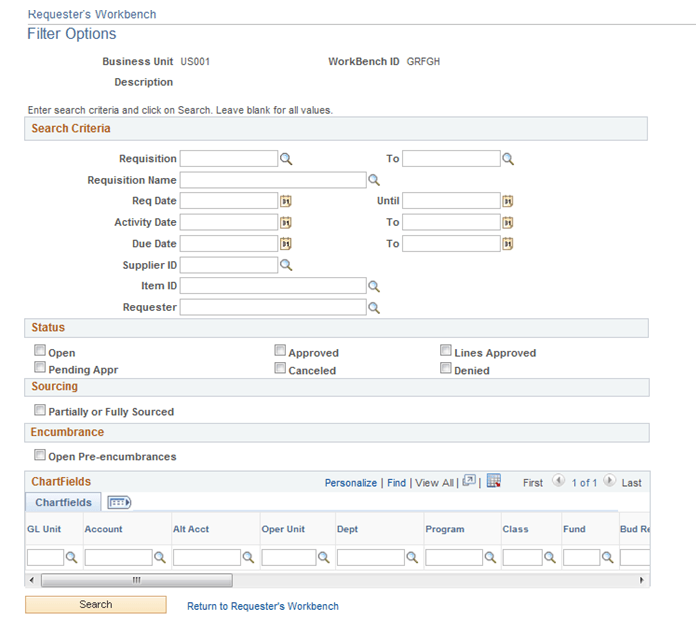
Task: Check the Open status checkbox
Action: [x=40, y=351]
